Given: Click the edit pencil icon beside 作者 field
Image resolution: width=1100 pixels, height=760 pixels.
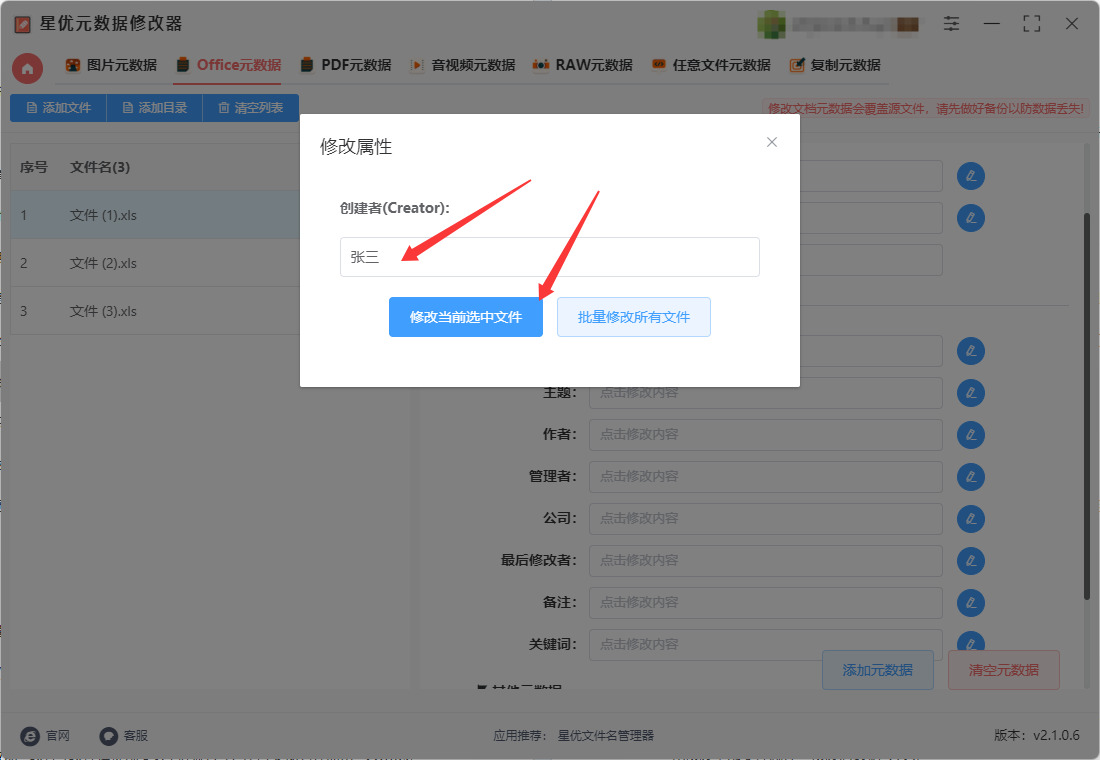Looking at the screenshot, I should click(x=971, y=435).
